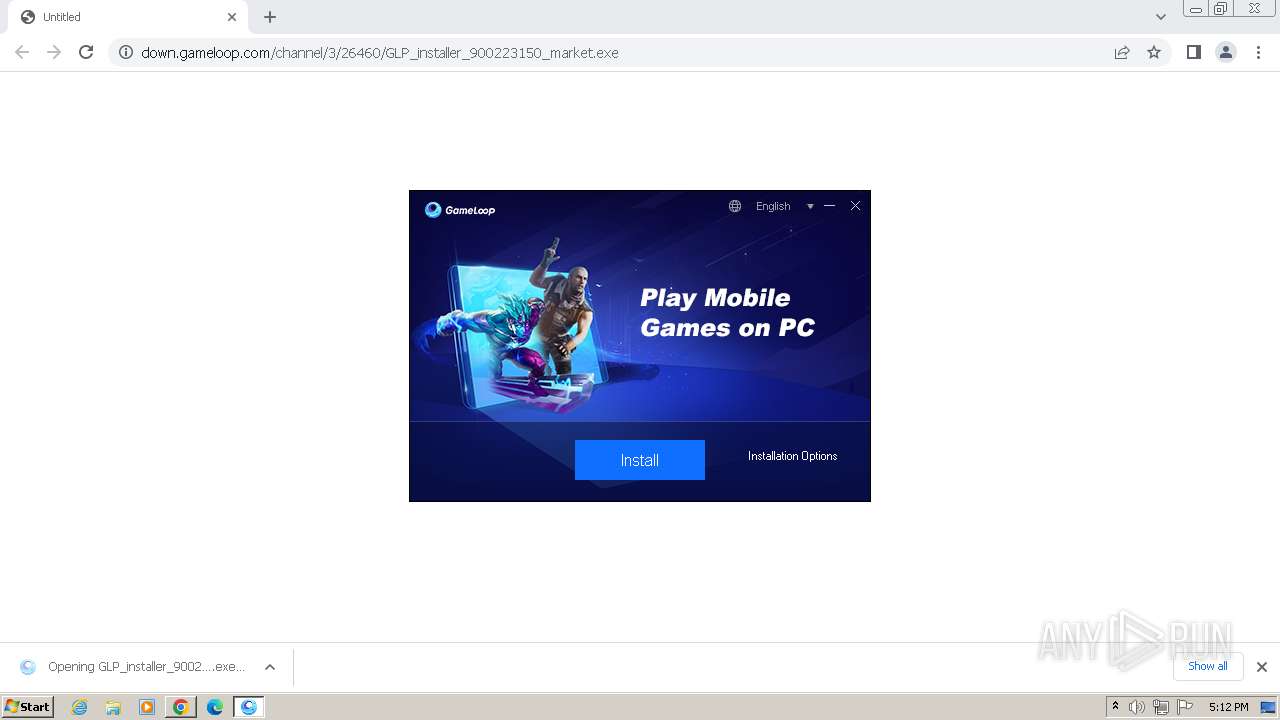Open Microsoft Edge from taskbar
Viewport: 1280px width, 720px height.
tap(215, 707)
